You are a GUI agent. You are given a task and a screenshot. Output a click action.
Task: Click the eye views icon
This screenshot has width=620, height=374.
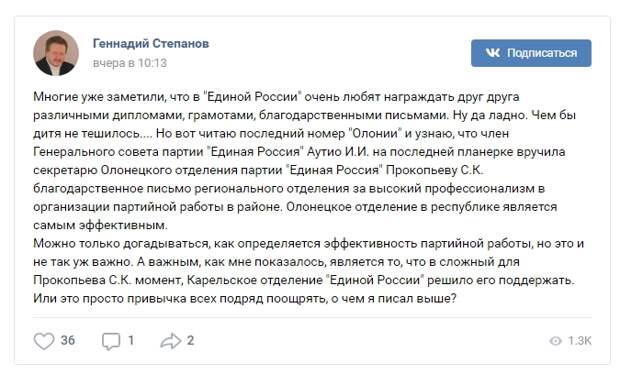tap(556, 341)
